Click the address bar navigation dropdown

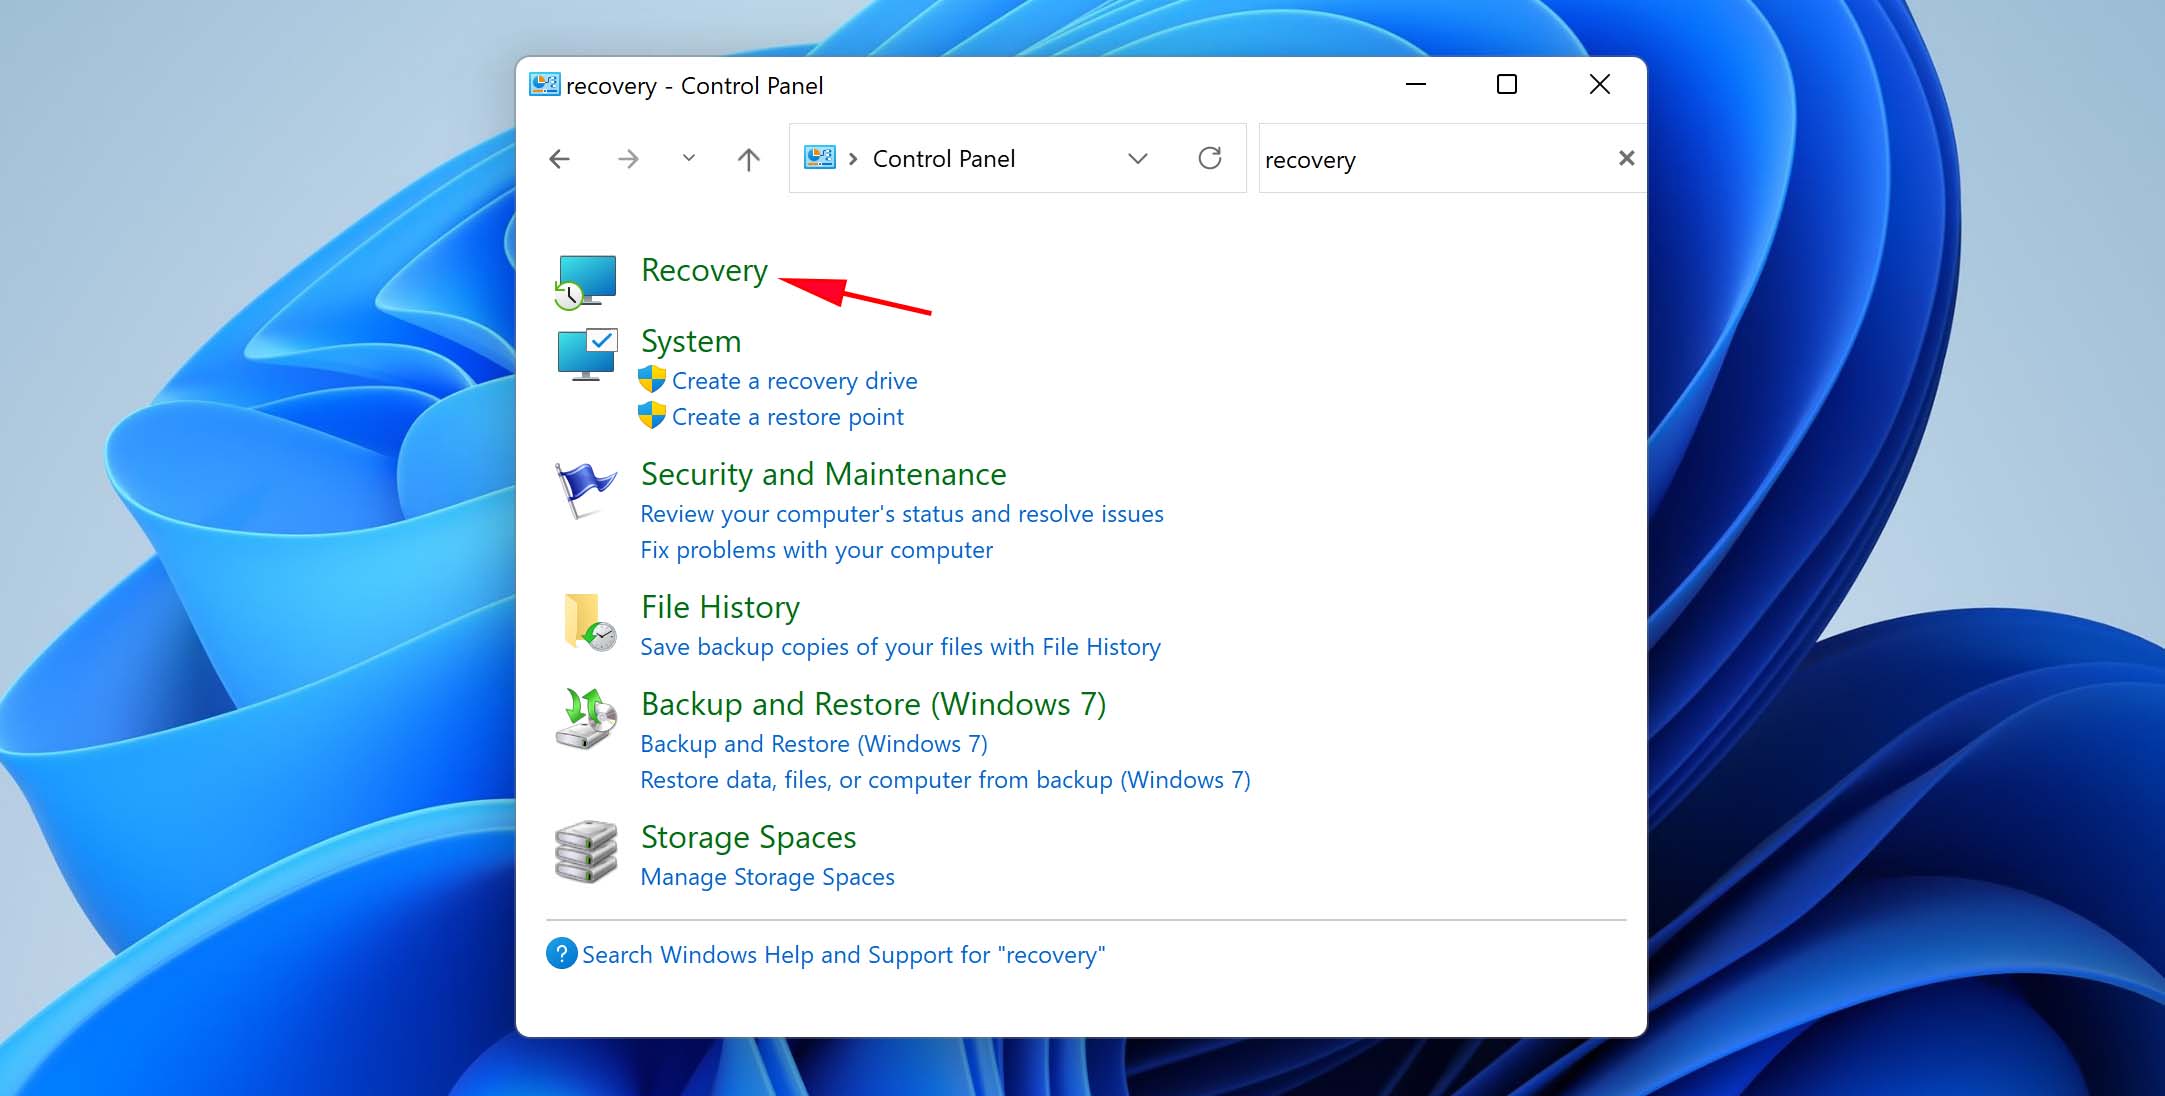1141,158
